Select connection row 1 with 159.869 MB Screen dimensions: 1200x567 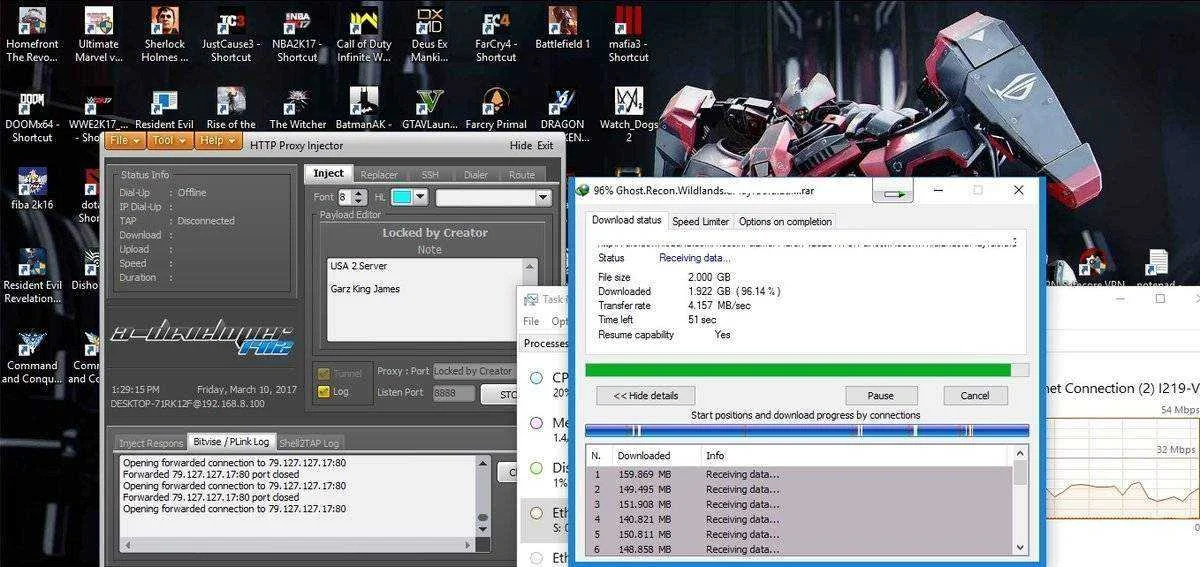click(x=799, y=474)
